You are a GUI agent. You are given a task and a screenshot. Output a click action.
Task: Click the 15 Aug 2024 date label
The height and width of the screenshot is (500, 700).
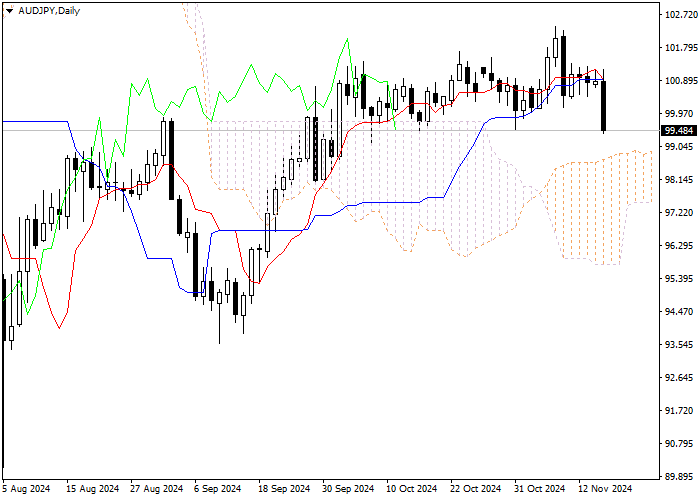click(93, 489)
